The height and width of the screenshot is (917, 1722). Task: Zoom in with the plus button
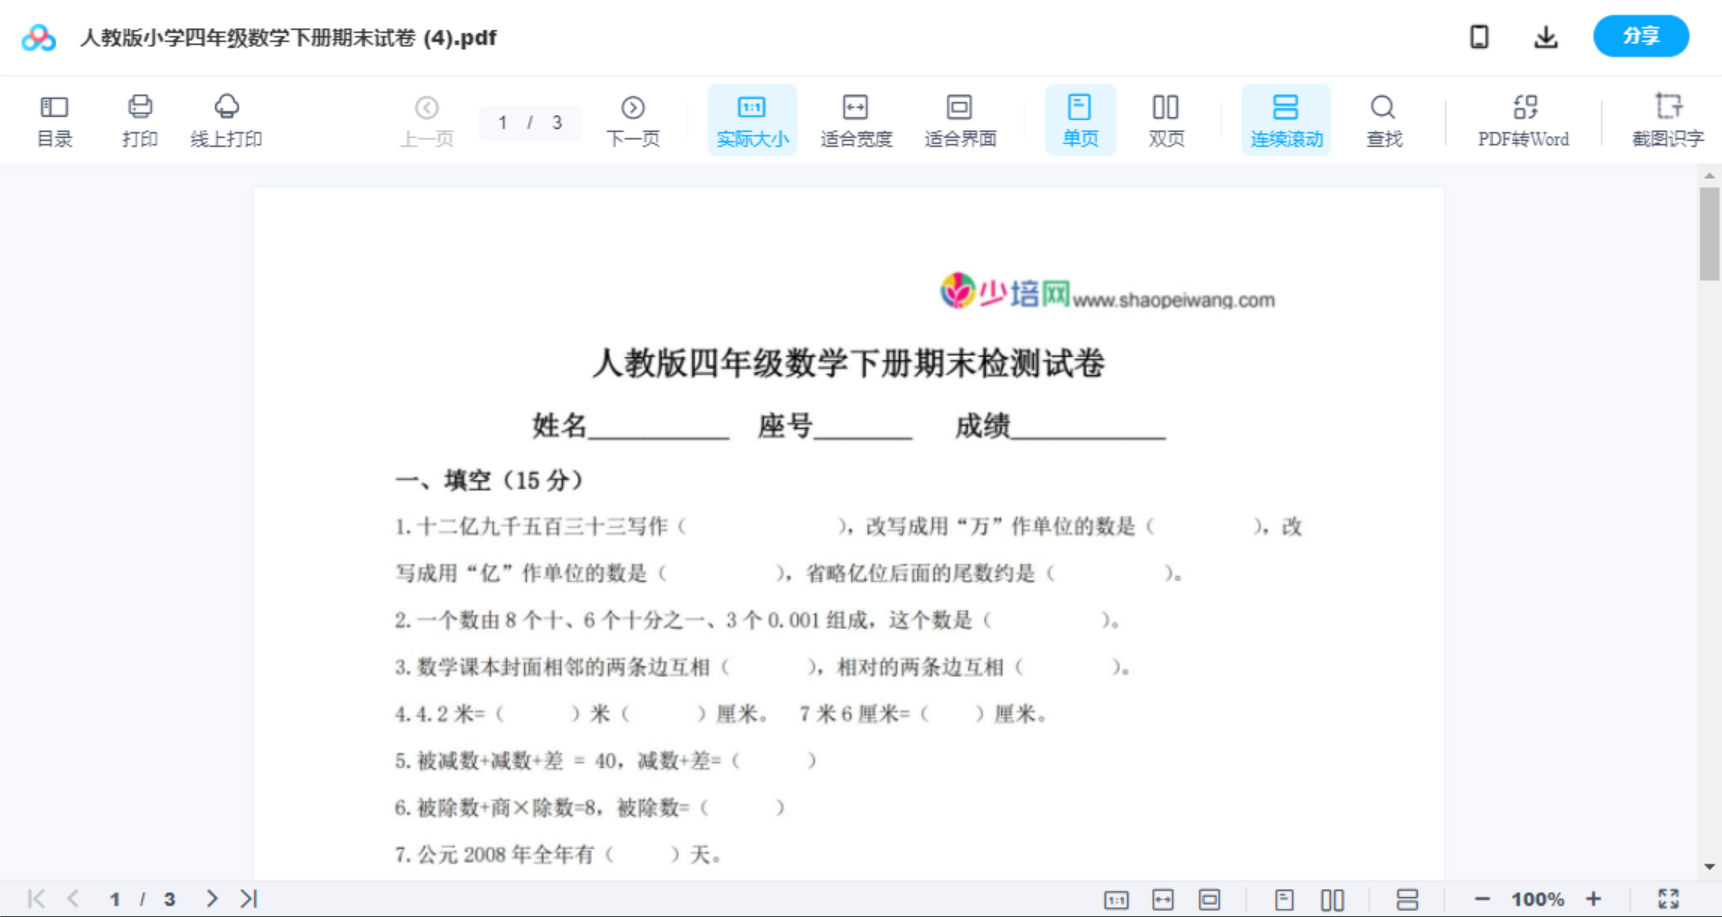pos(1594,899)
